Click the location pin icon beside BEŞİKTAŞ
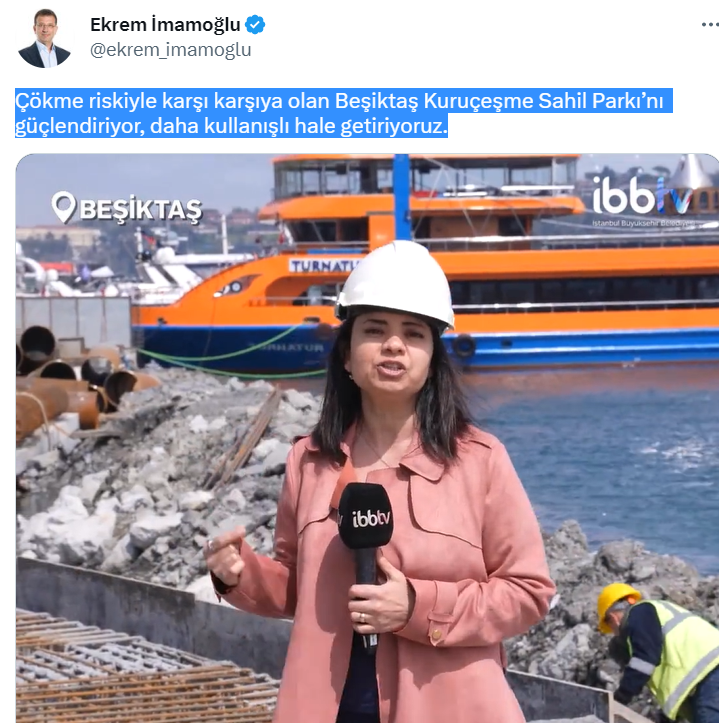 tap(63, 207)
